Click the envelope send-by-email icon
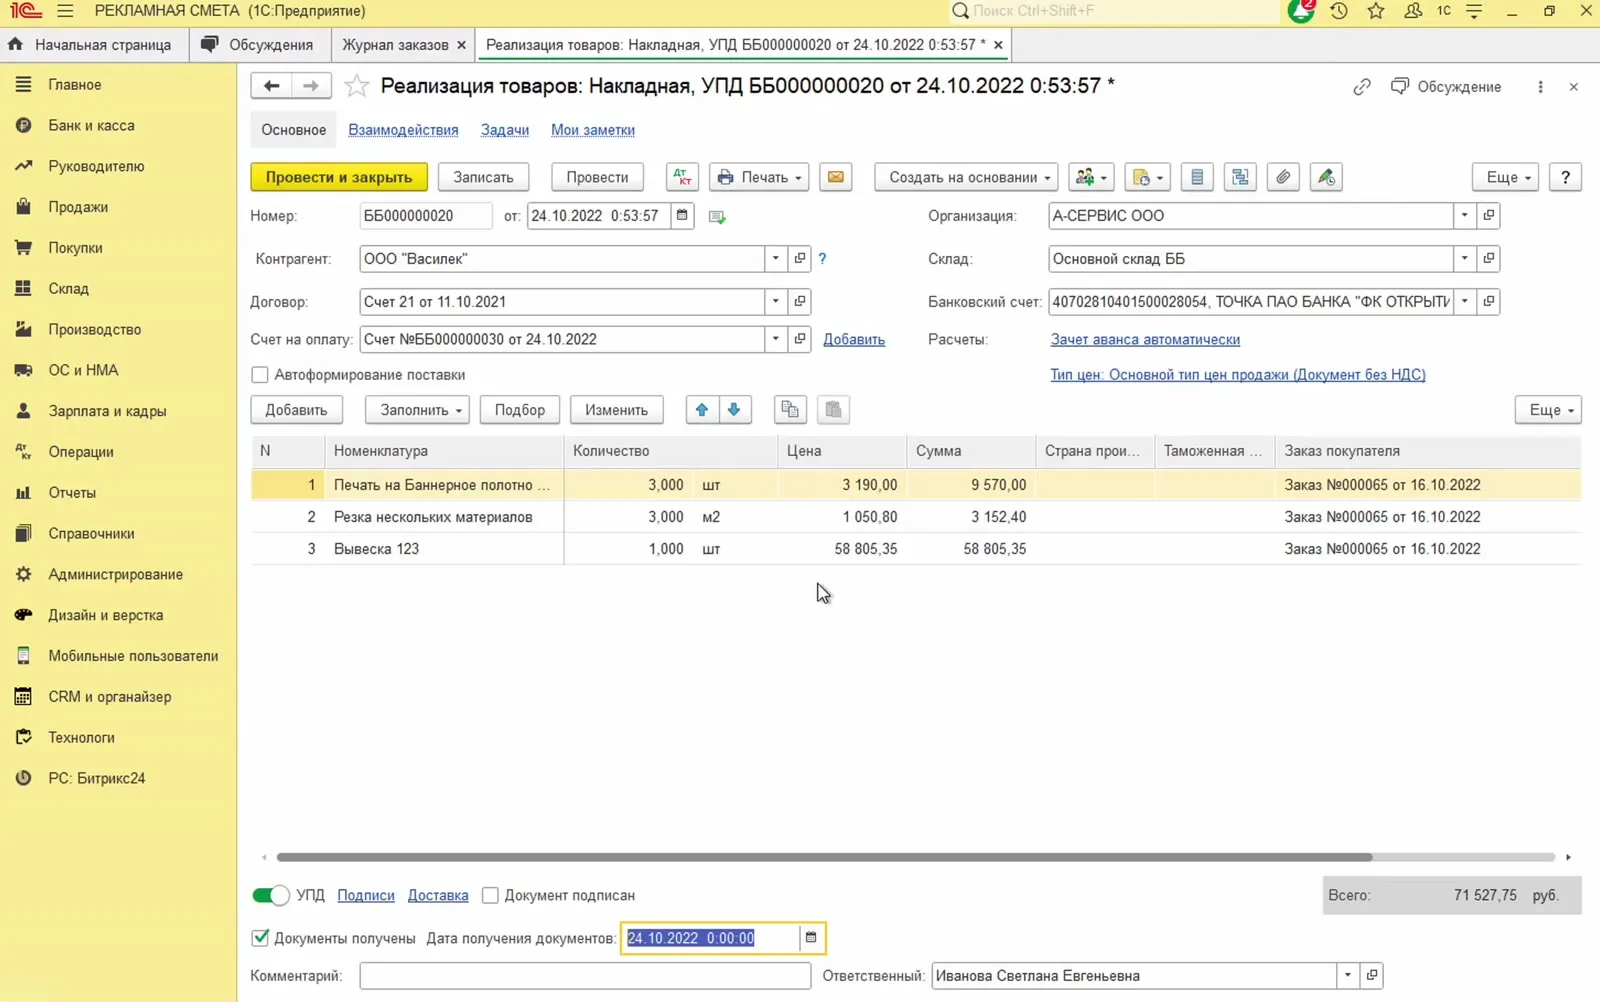Screen dimensions: 1600x1002 835,177
